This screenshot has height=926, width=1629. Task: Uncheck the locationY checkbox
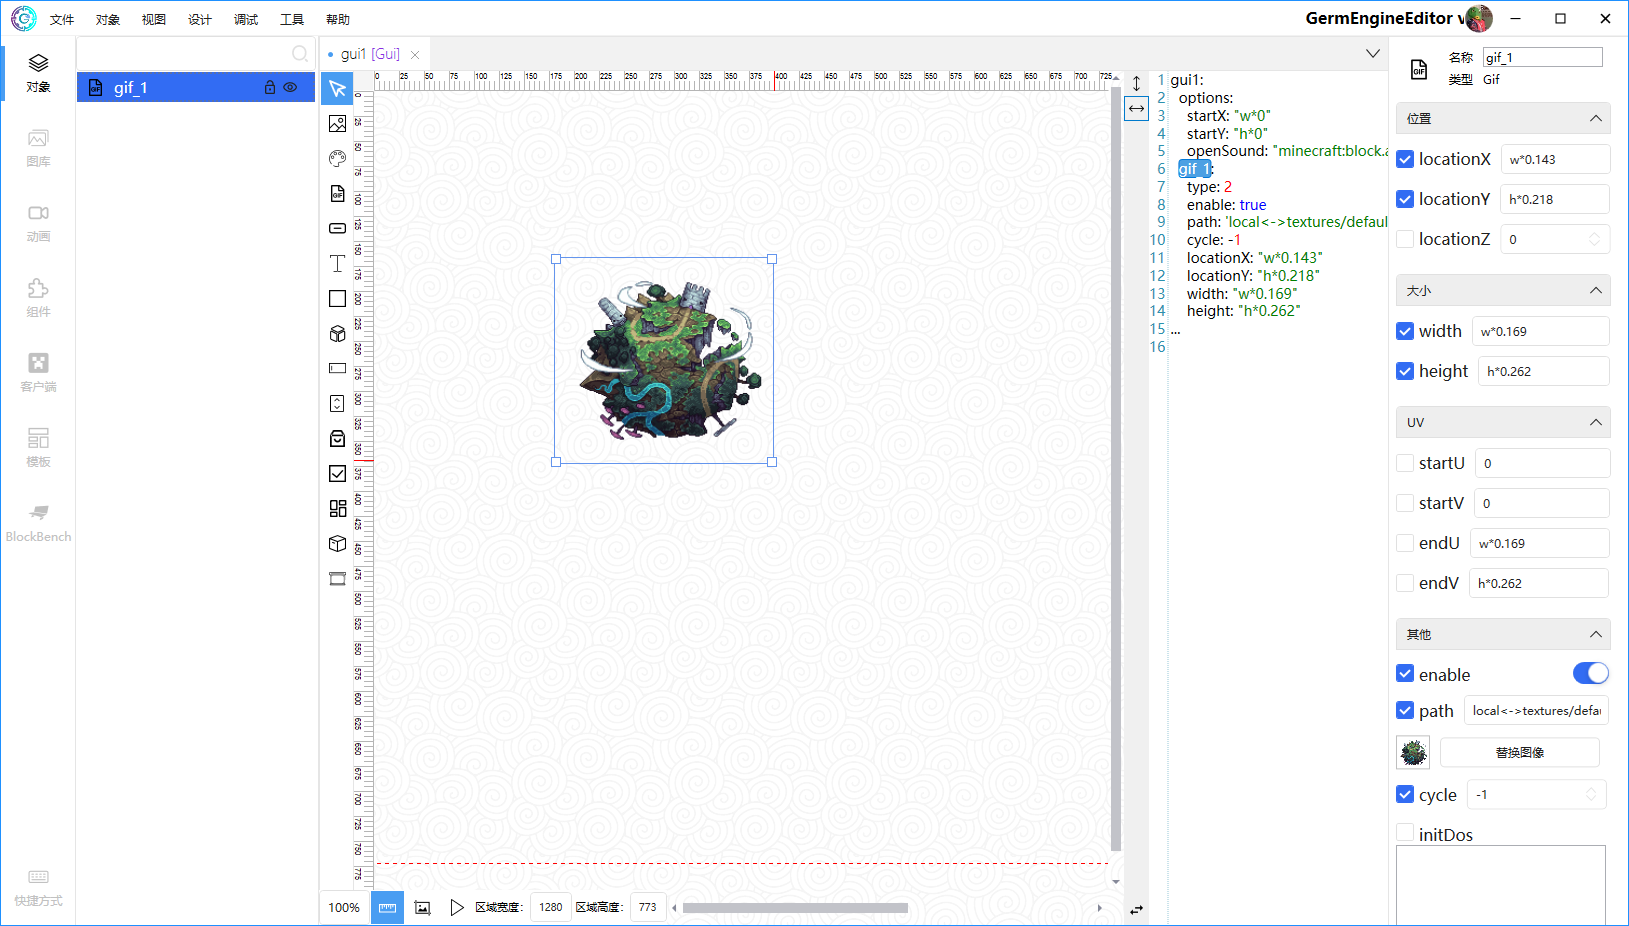[1405, 199]
